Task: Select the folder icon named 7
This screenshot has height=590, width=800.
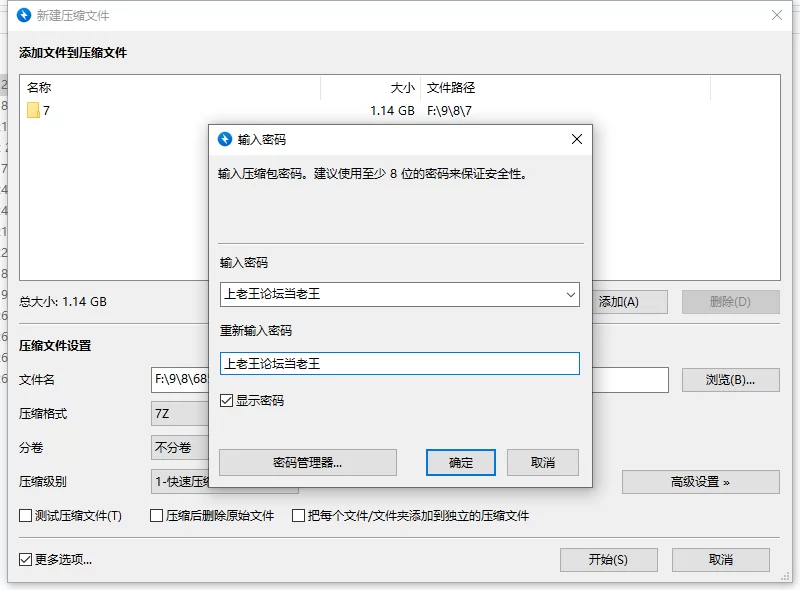Action: click(33, 111)
